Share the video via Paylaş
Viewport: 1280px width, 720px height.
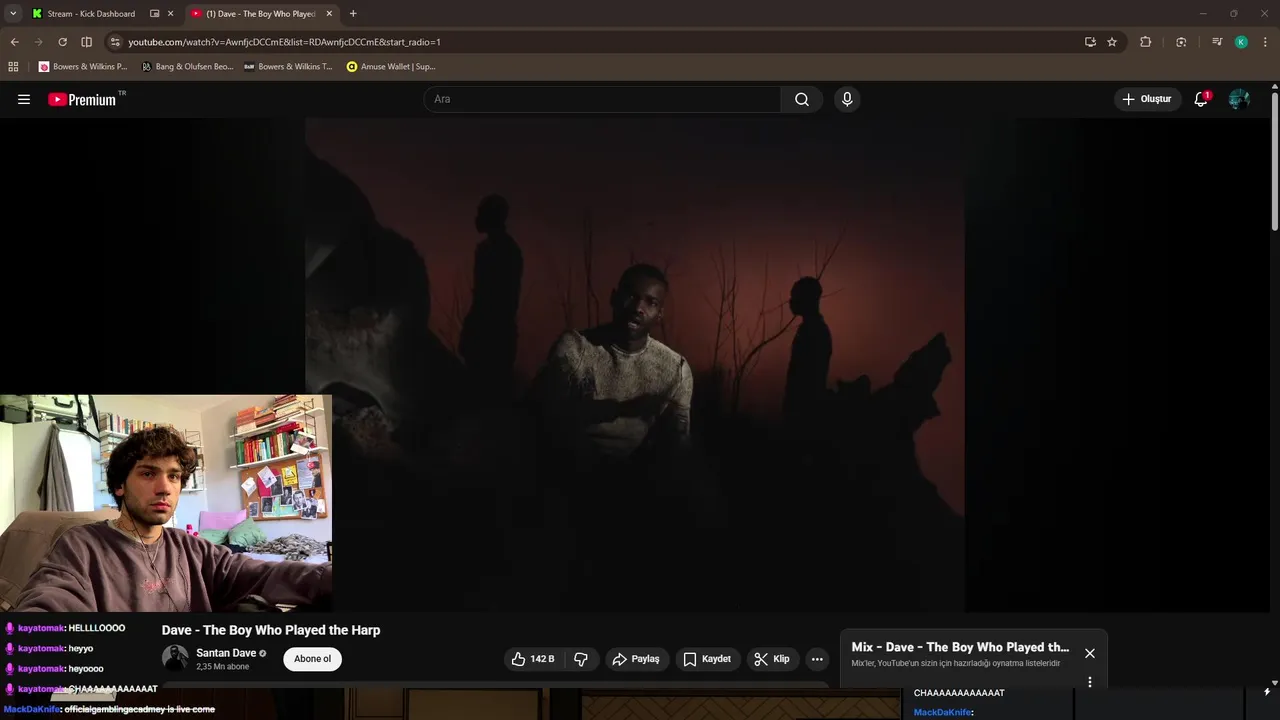636,659
